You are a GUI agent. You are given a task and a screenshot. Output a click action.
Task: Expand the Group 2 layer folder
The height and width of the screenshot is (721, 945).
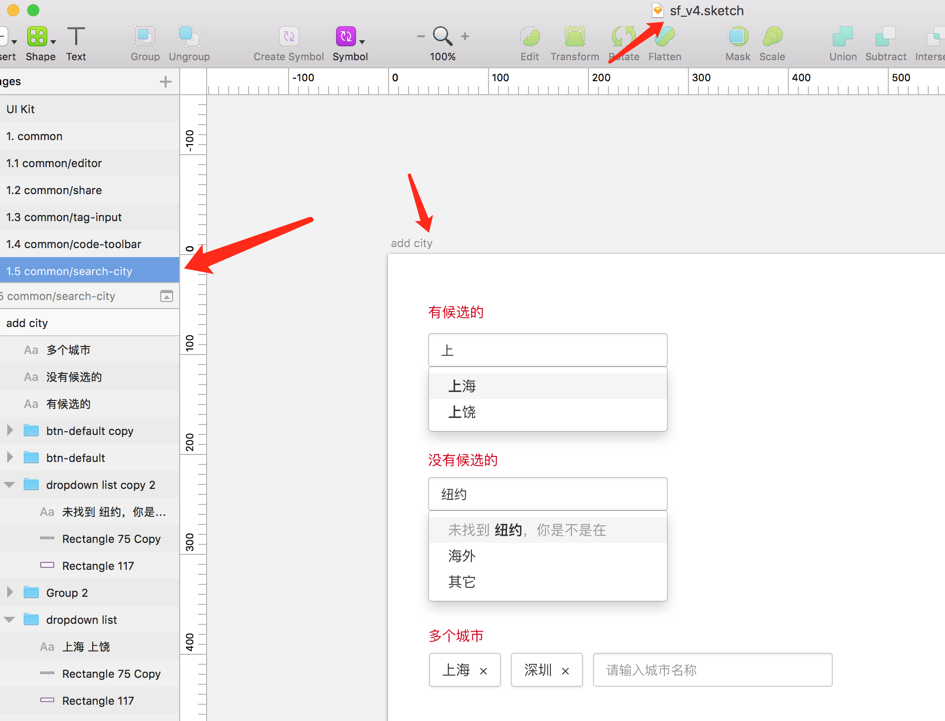[x=10, y=593]
